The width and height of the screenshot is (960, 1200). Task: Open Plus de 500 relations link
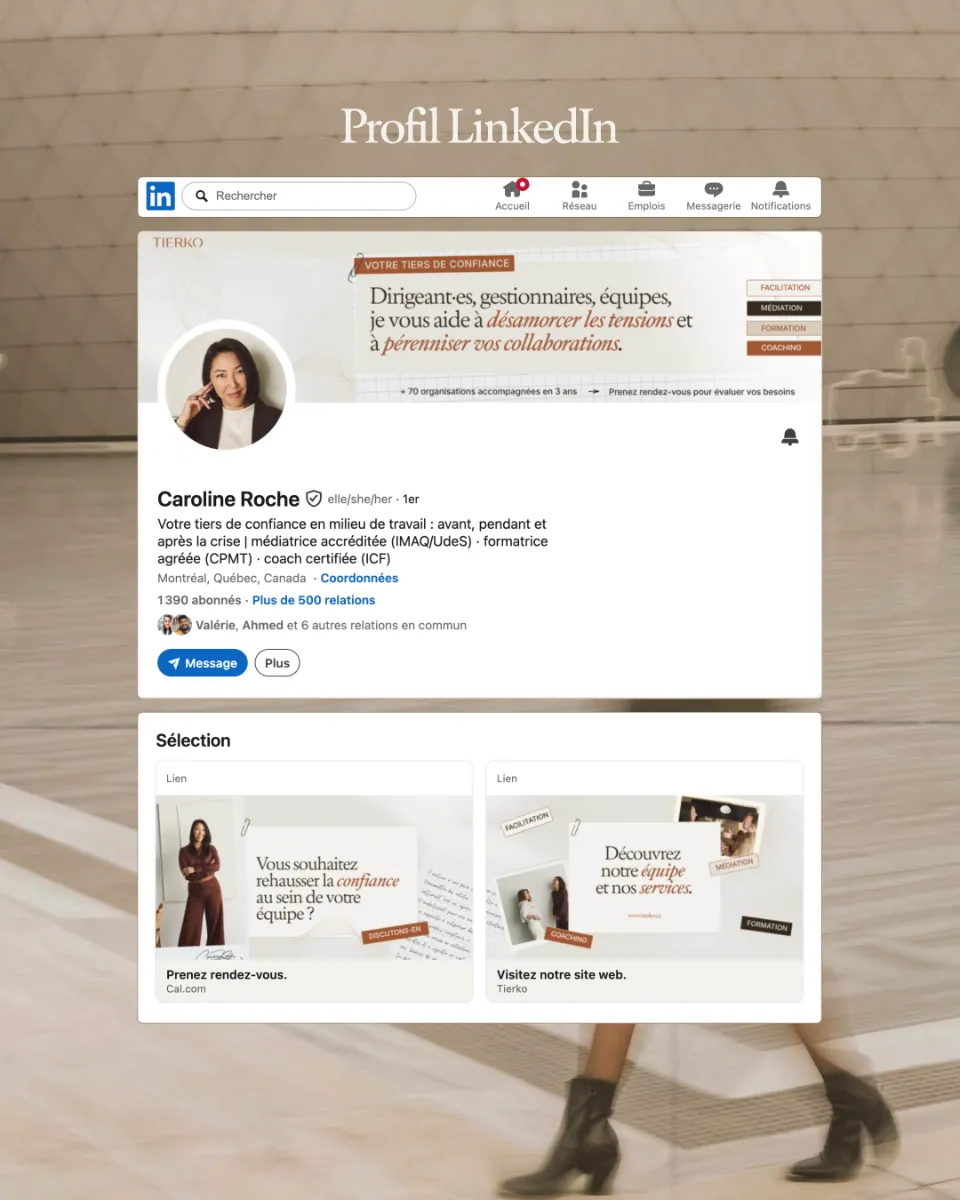(314, 600)
